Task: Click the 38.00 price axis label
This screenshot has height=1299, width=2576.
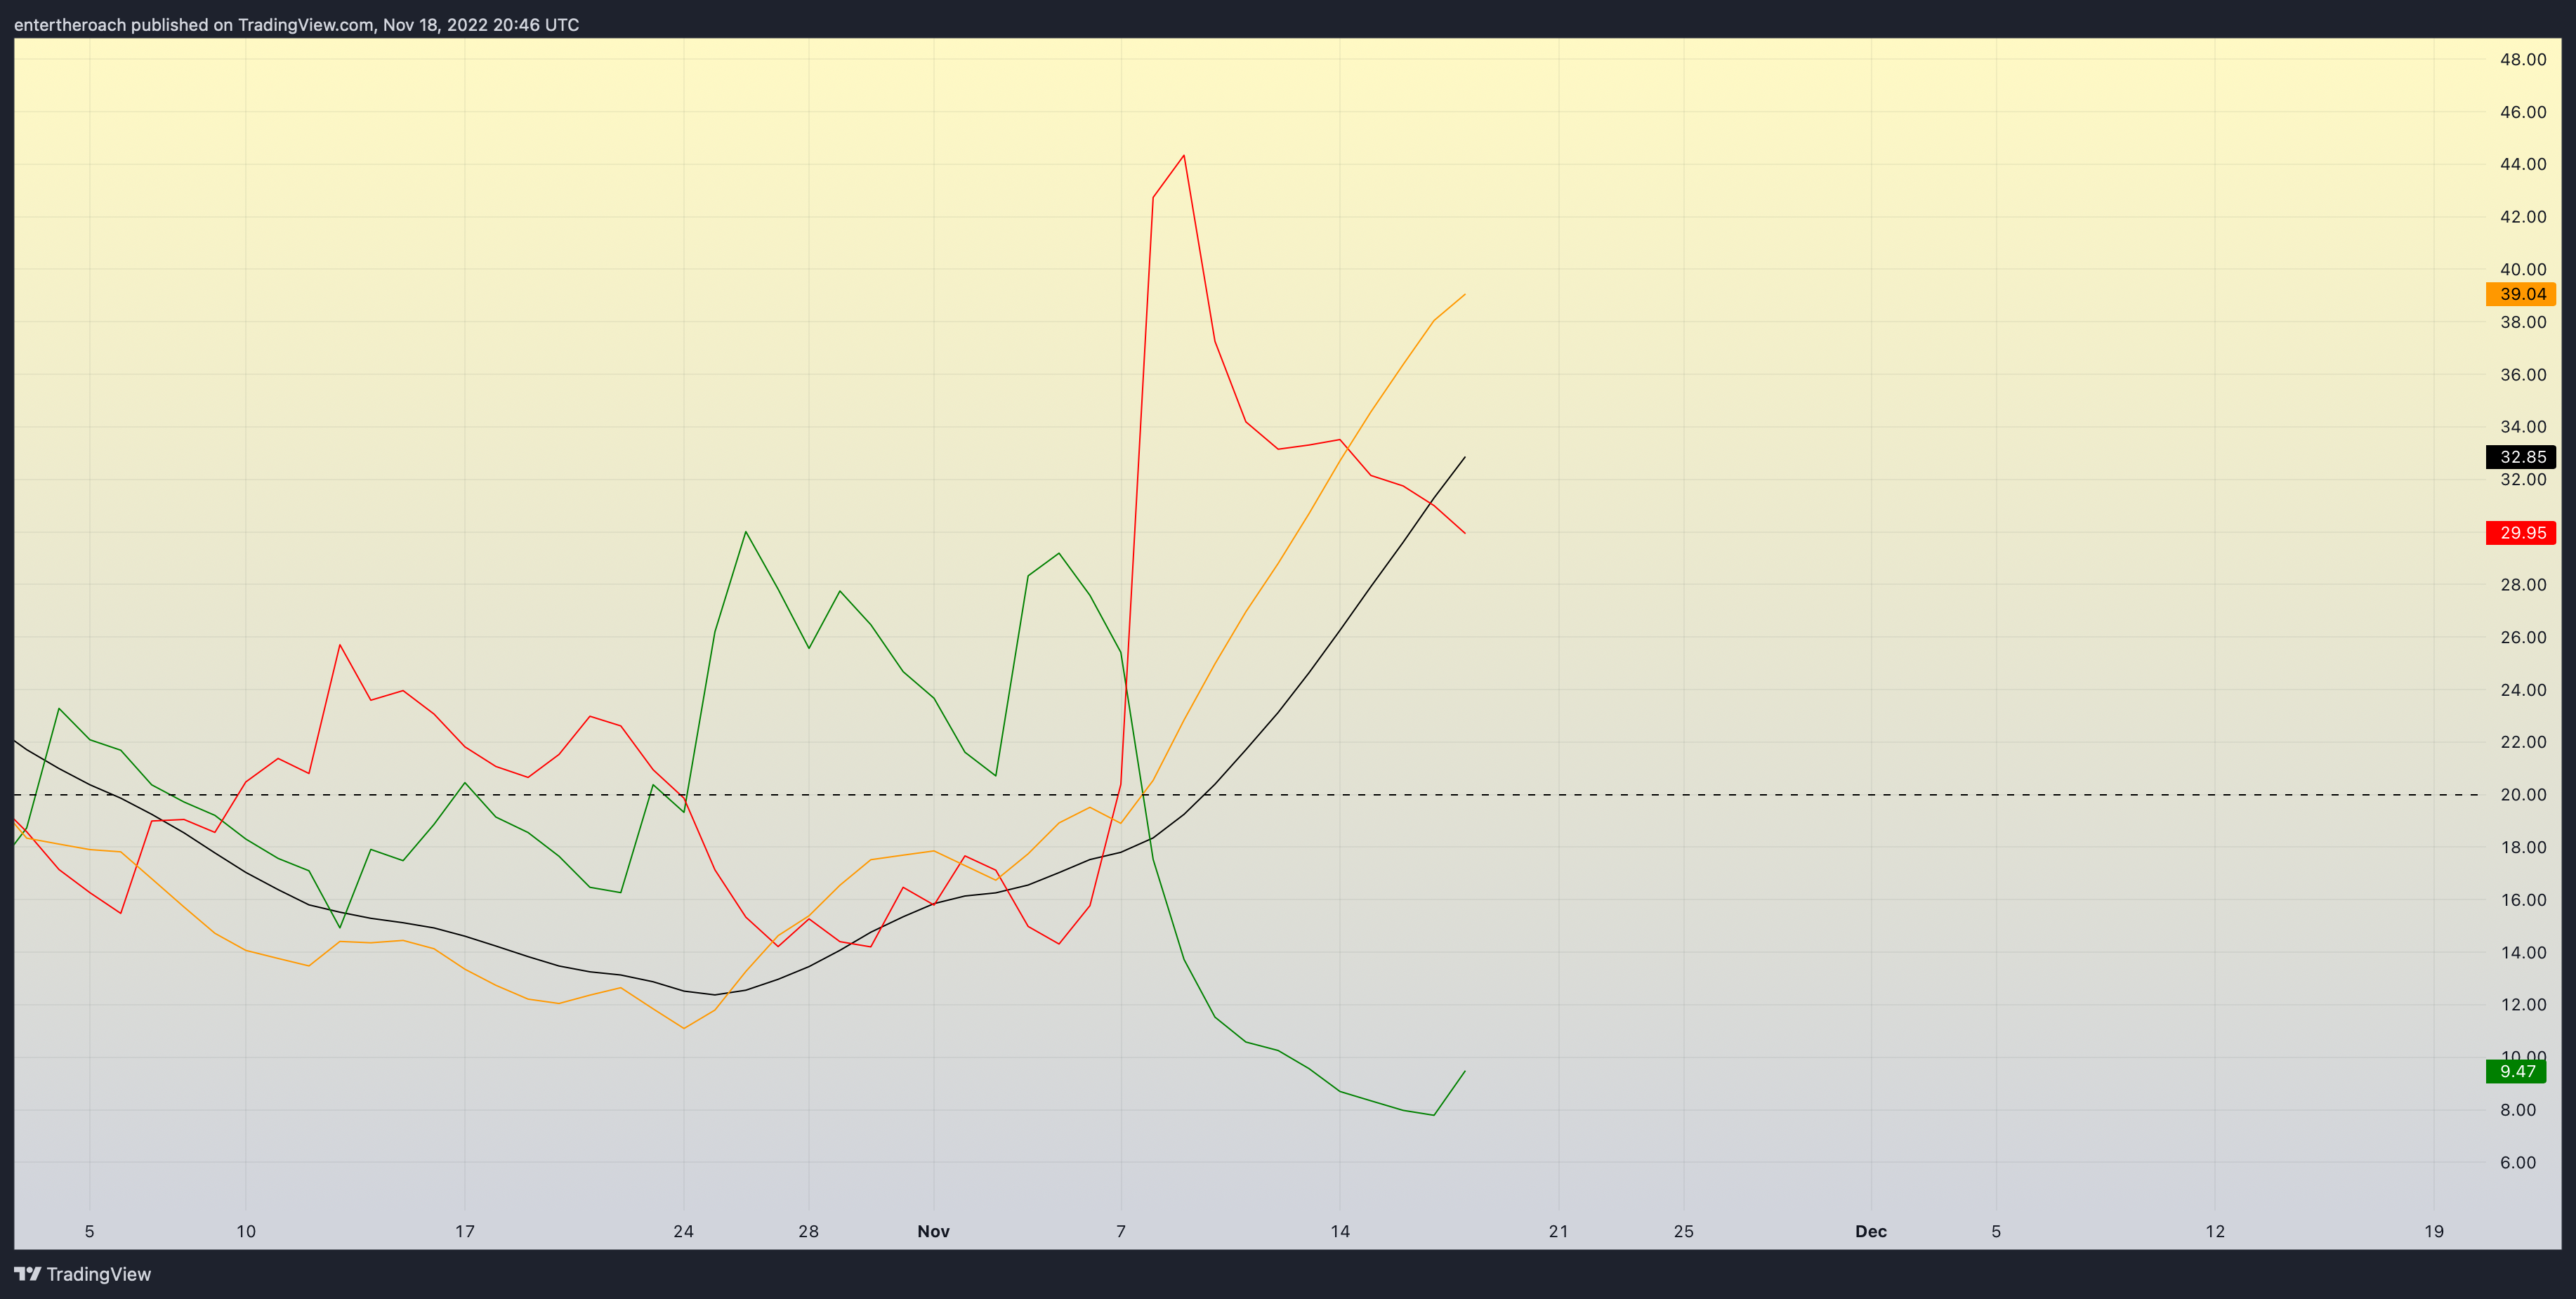Action: click(2523, 322)
